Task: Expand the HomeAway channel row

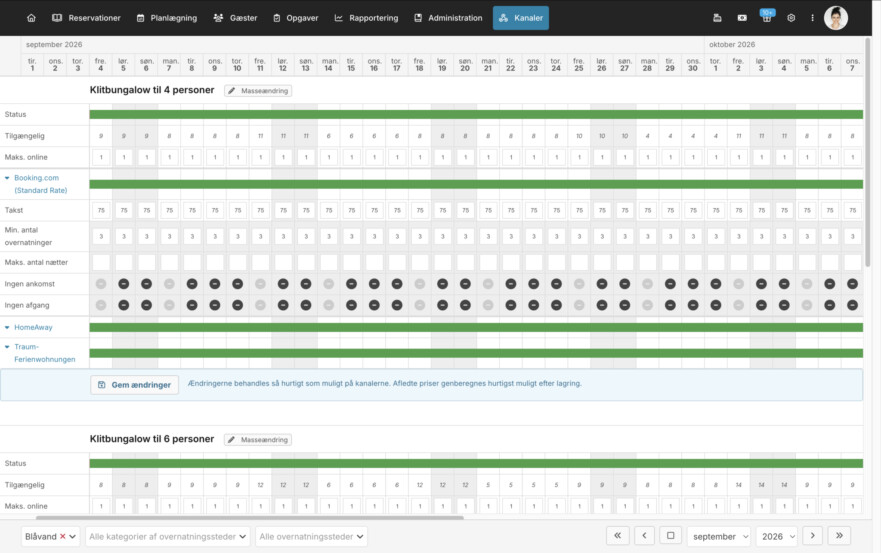Action: click(x=7, y=327)
